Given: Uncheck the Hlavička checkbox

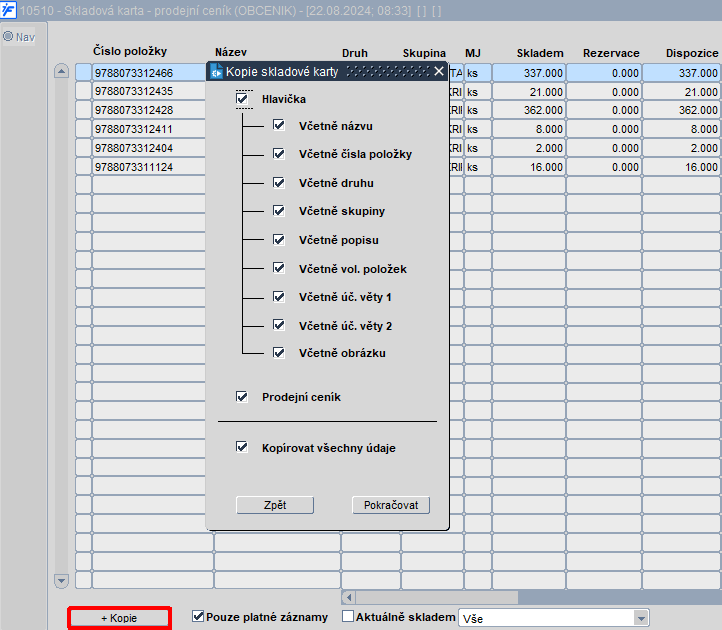Looking at the screenshot, I should [x=242, y=99].
